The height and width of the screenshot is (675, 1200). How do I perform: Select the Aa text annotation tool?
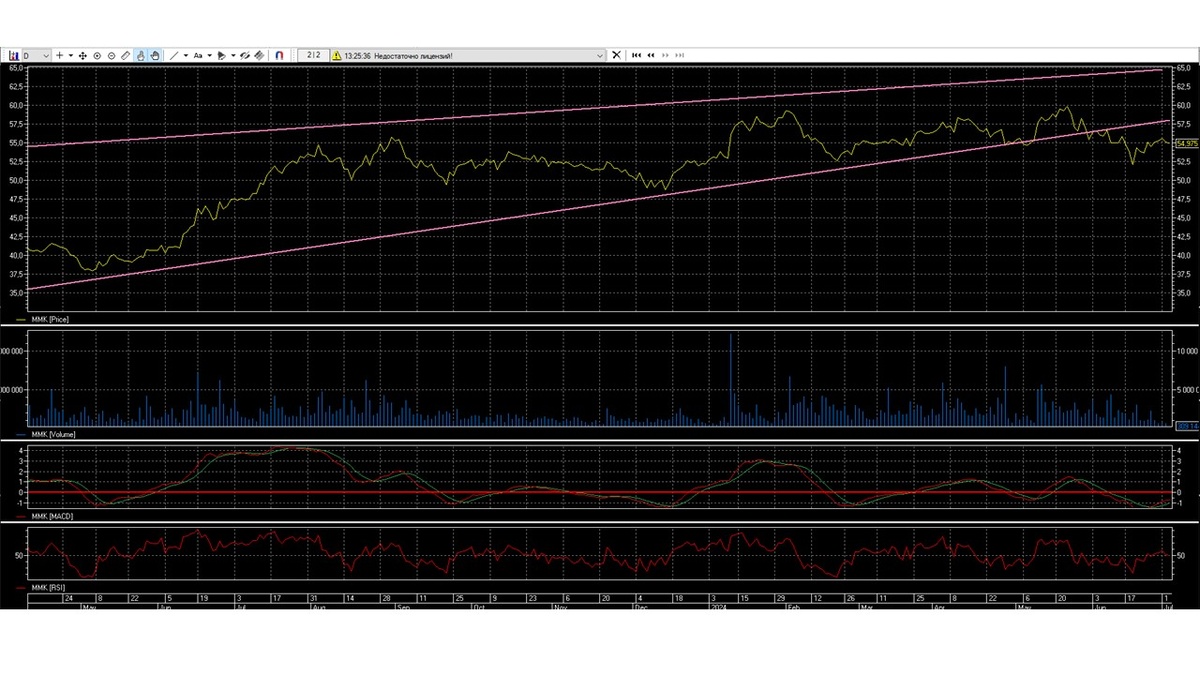(198, 56)
